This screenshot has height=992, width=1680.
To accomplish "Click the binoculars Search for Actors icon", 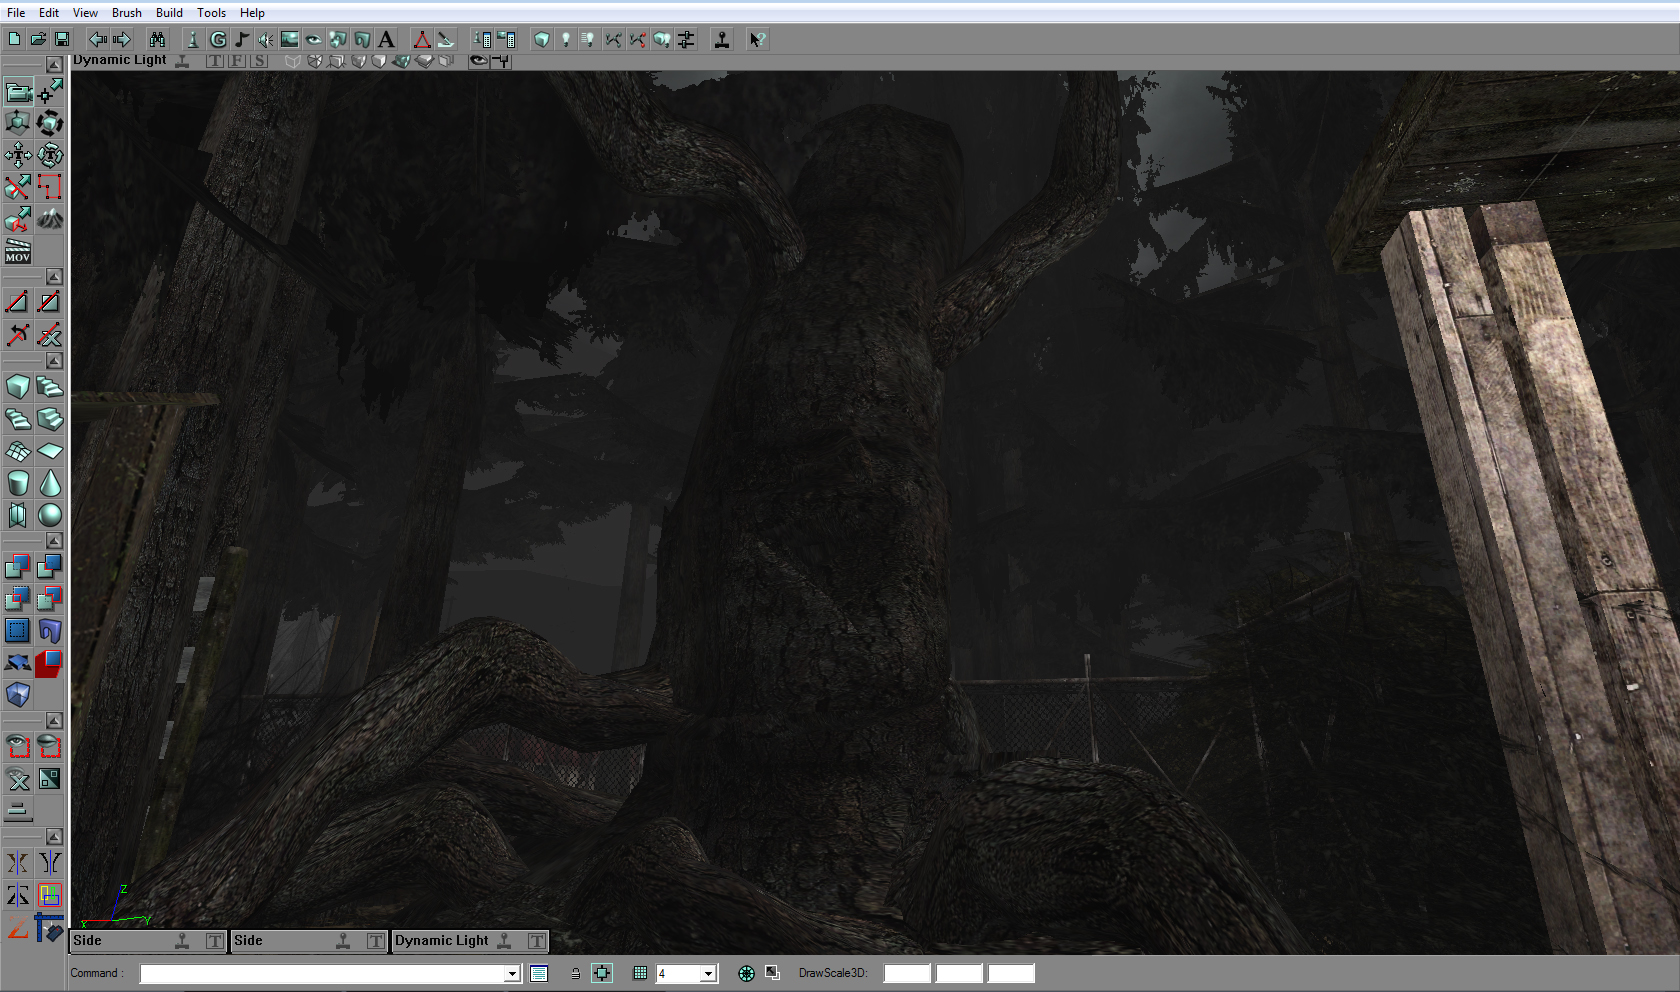I will coord(157,40).
